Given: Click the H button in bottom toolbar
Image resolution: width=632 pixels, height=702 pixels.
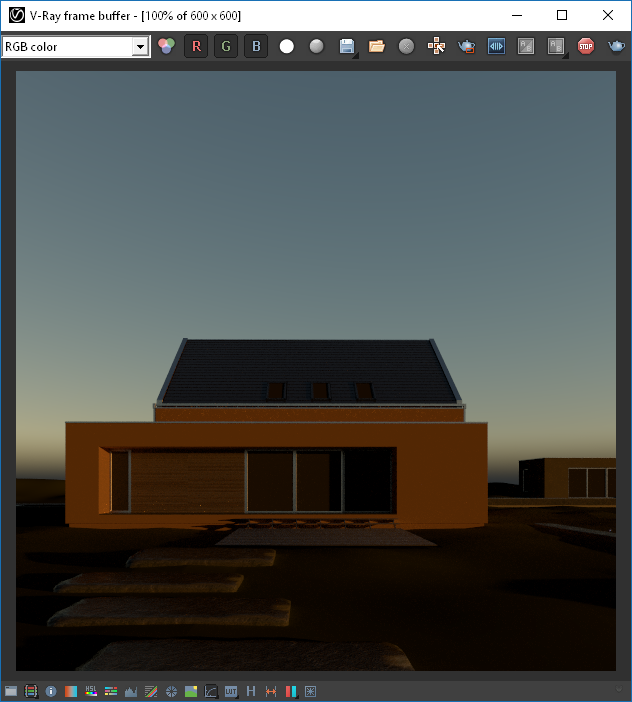Looking at the screenshot, I should tap(251, 691).
